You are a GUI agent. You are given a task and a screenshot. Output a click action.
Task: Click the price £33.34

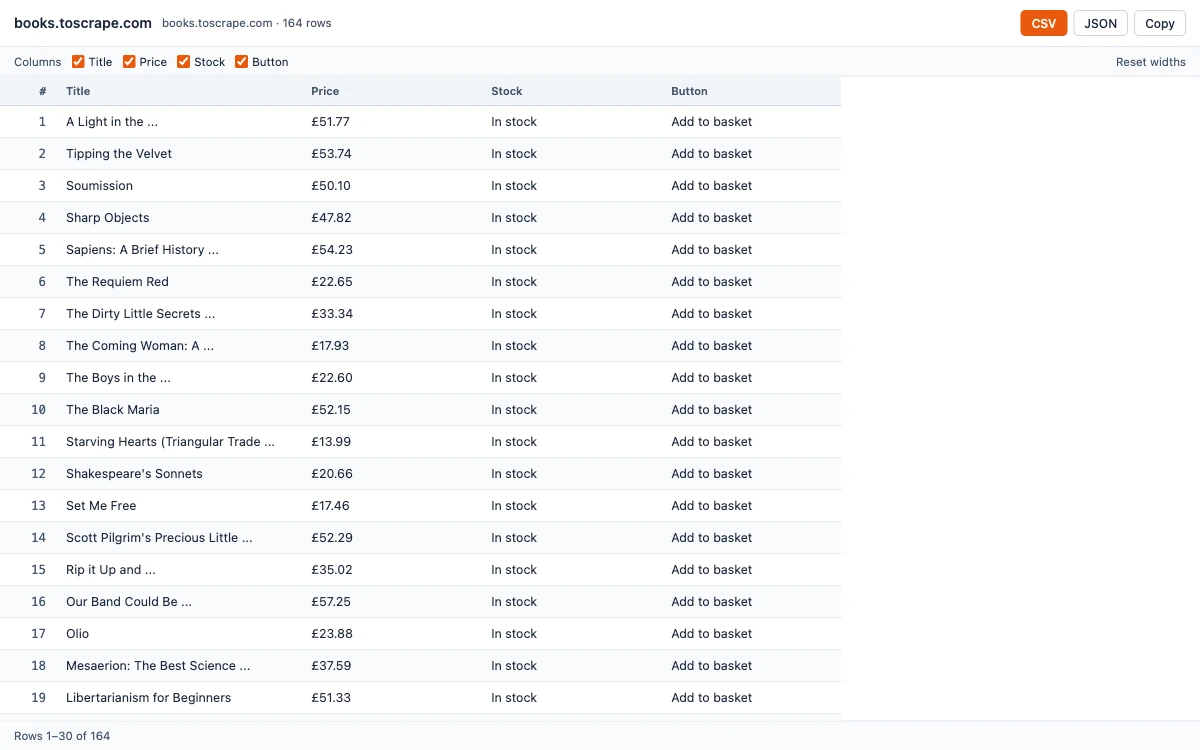coord(332,314)
